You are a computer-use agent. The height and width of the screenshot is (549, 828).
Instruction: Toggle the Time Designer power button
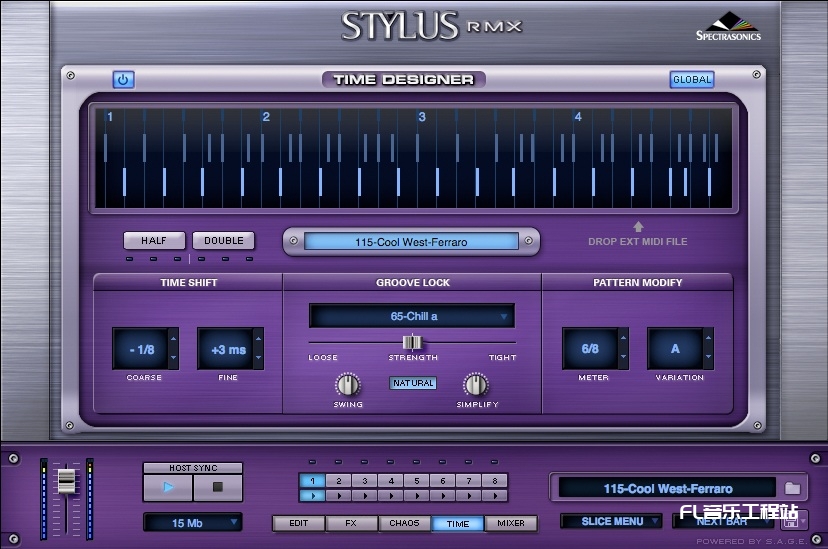coord(123,80)
